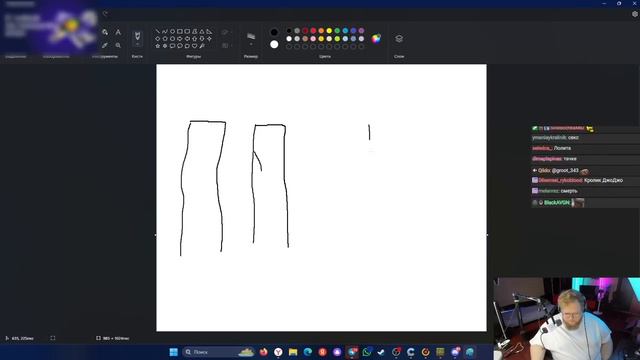Choose the Heart shape

pos(194,46)
